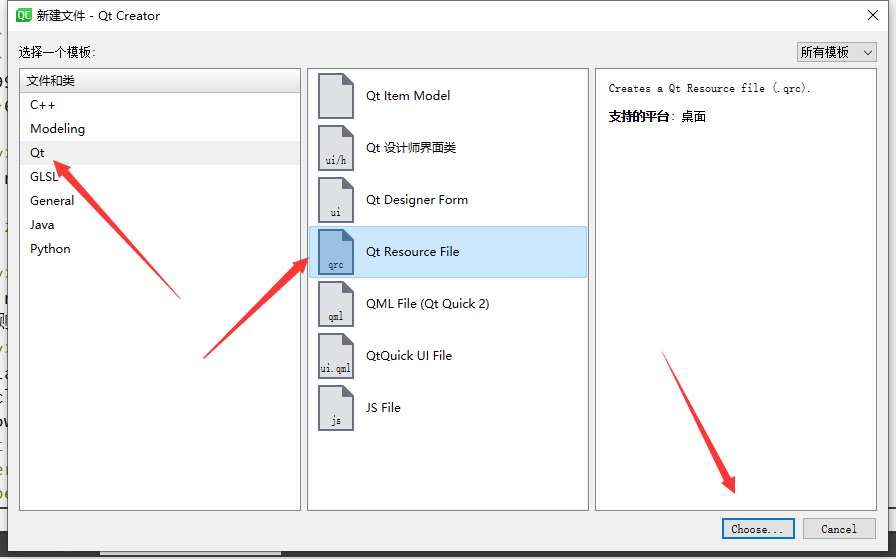Click the ui.qml file icon

(336, 356)
